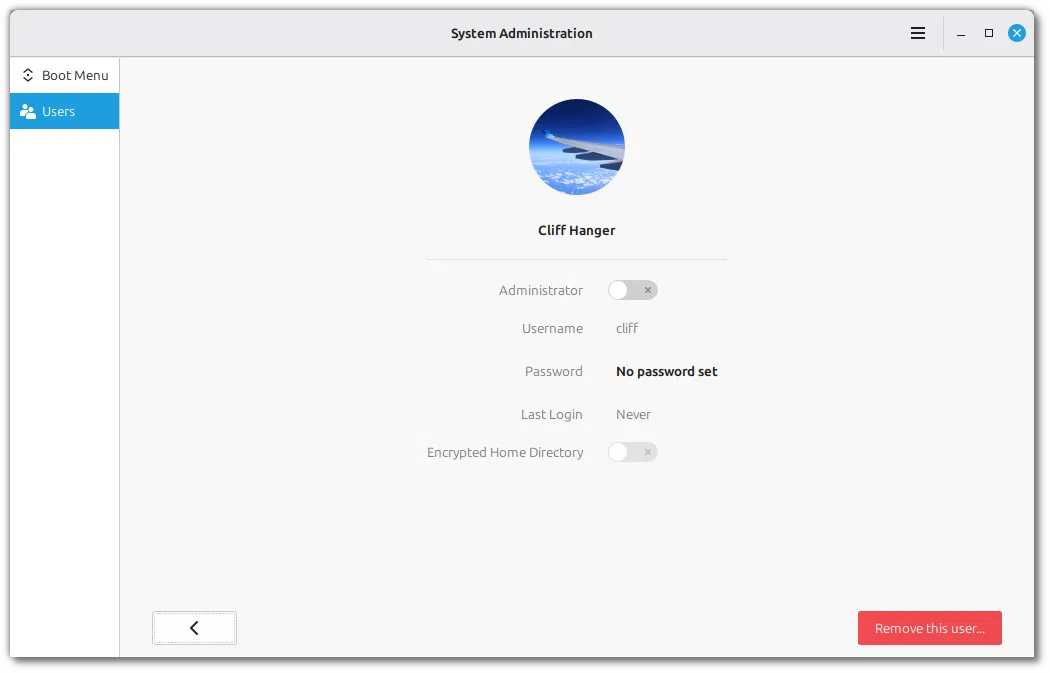Minimize the System Administration window
This screenshot has width=1050, height=673.
pyautogui.click(x=960, y=33)
